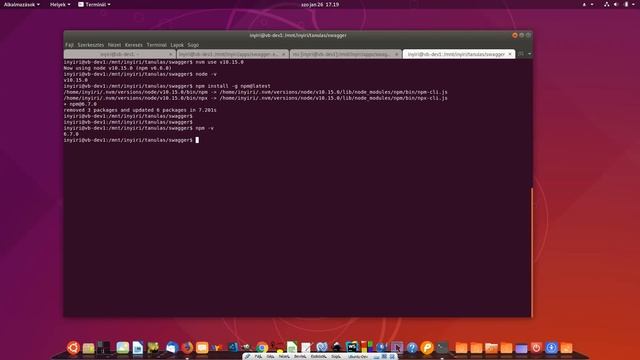Viewport: 640px width, 360px height.
Task: Switch to the second terminal tab
Action: point(233,54)
